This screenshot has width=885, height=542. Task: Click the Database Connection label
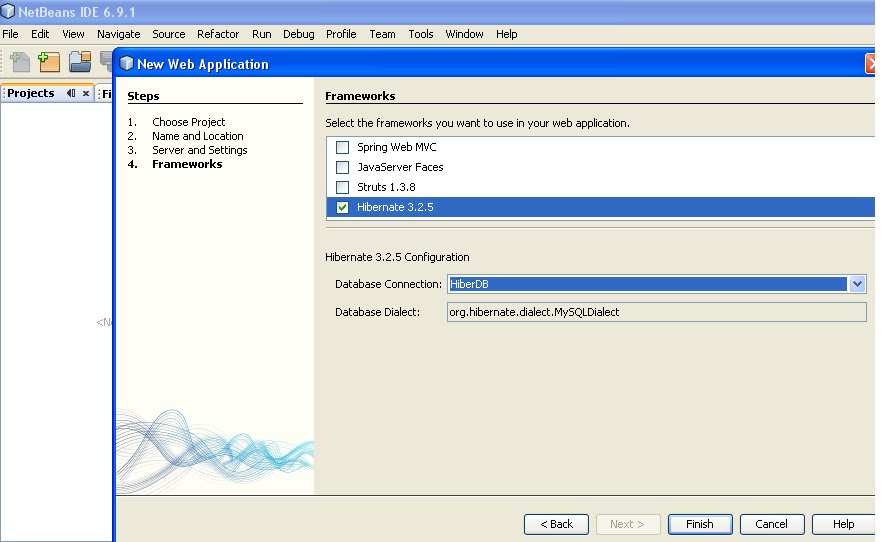click(x=388, y=284)
